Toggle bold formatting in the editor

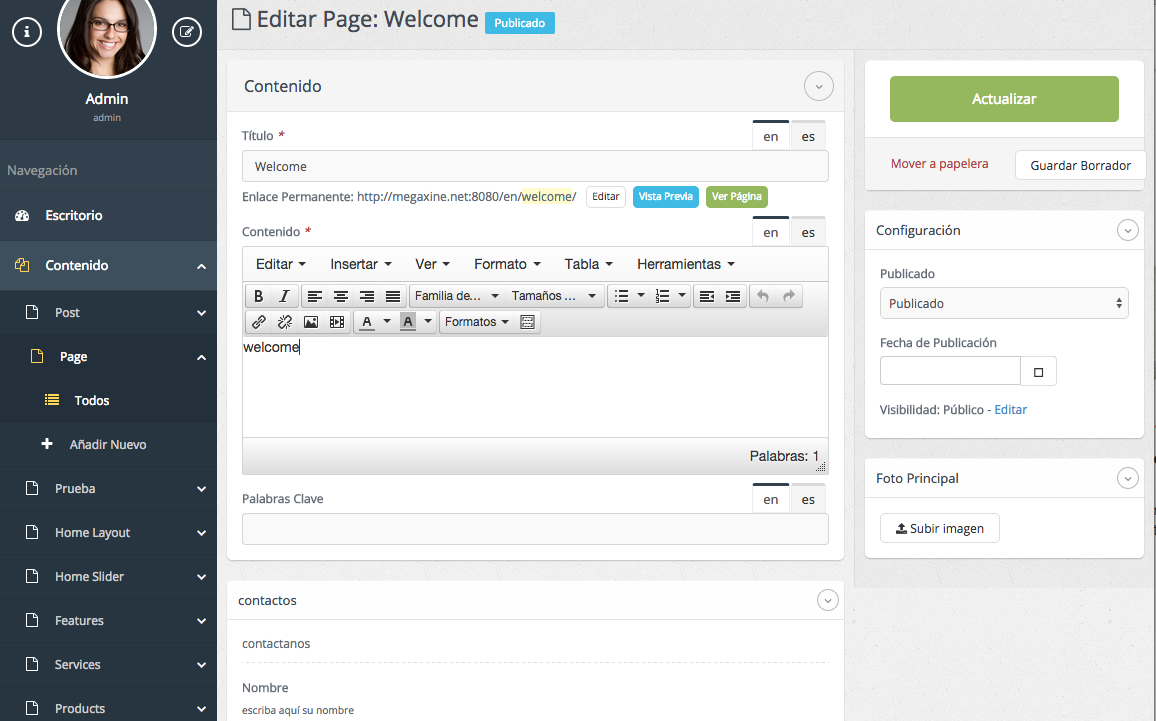[259, 296]
